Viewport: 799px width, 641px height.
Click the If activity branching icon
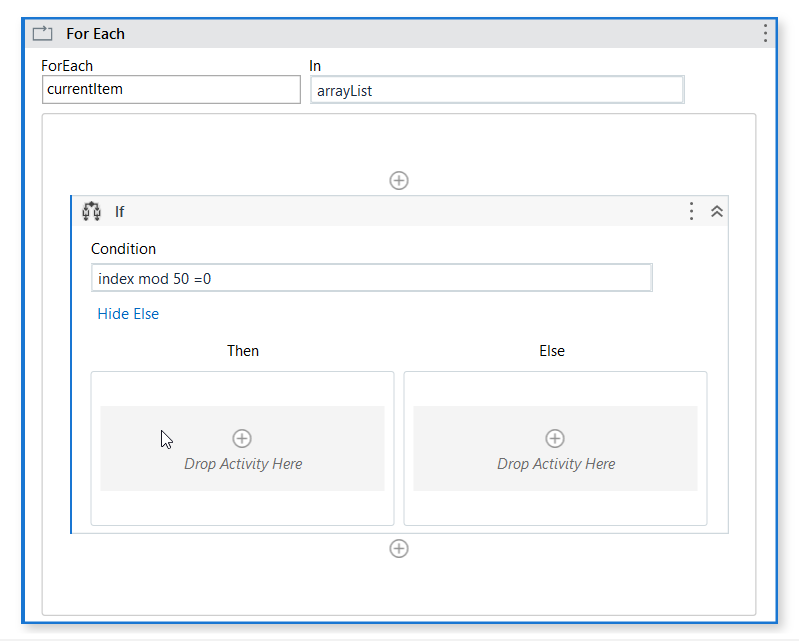92,211
